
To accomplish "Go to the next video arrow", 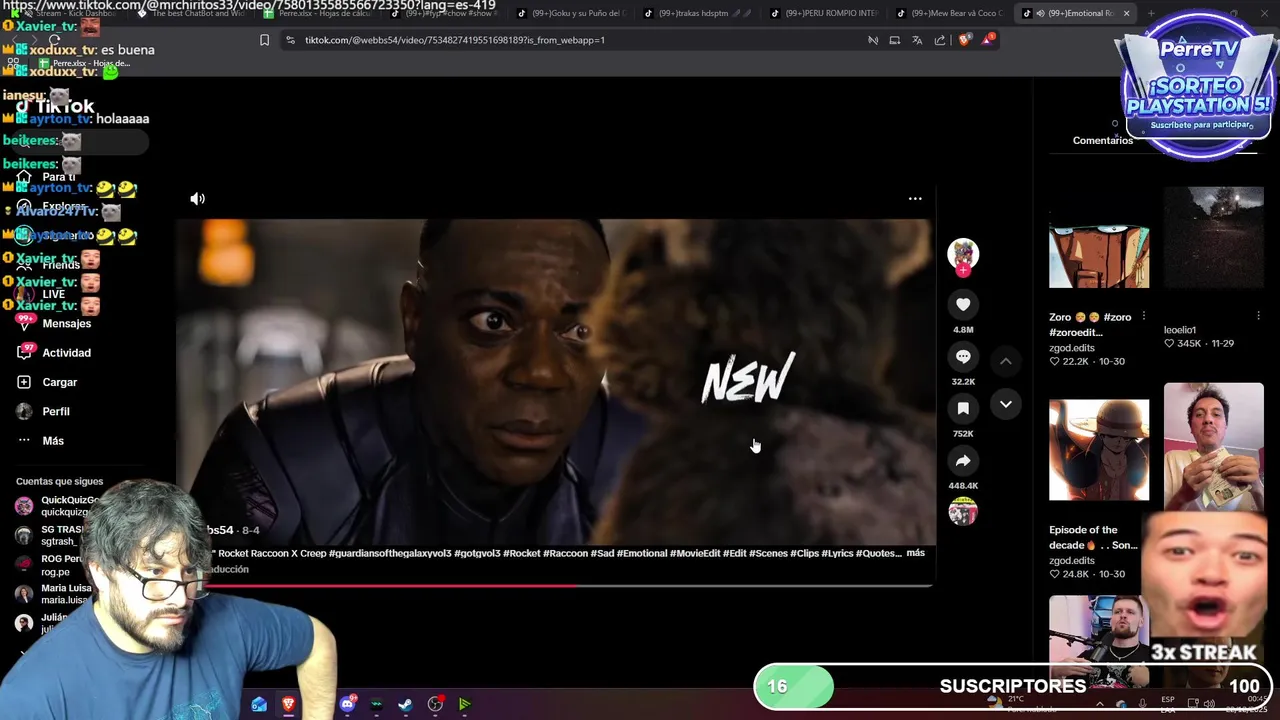I will click(x=1006, y=404).
